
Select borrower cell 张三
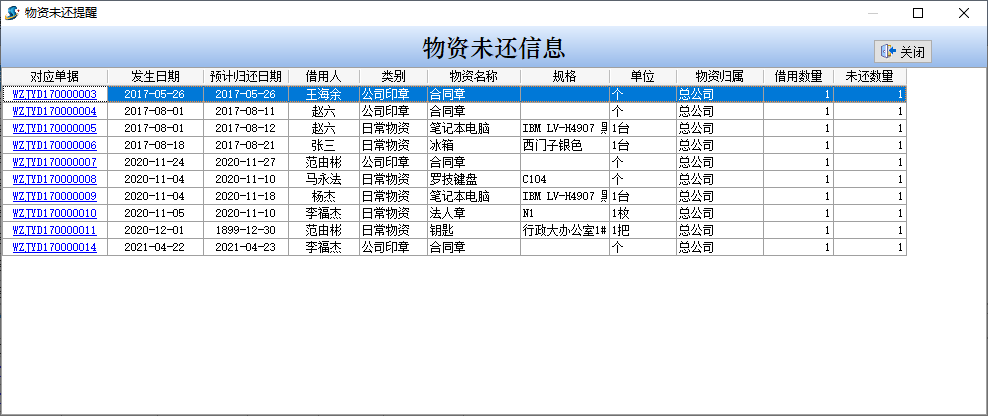(x=323, y=145)
